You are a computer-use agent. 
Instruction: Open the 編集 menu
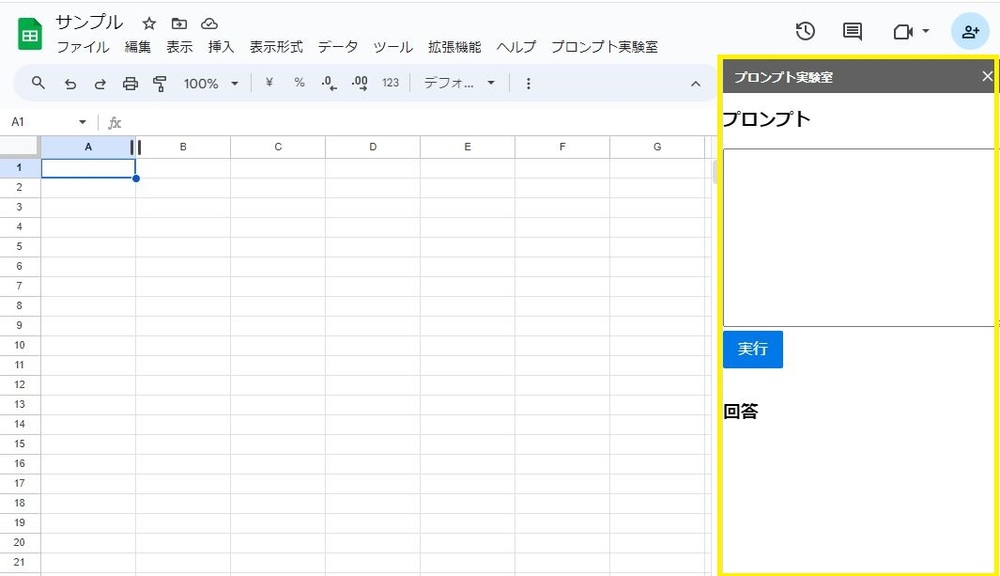pyautogui.click(x=138, y=47)
